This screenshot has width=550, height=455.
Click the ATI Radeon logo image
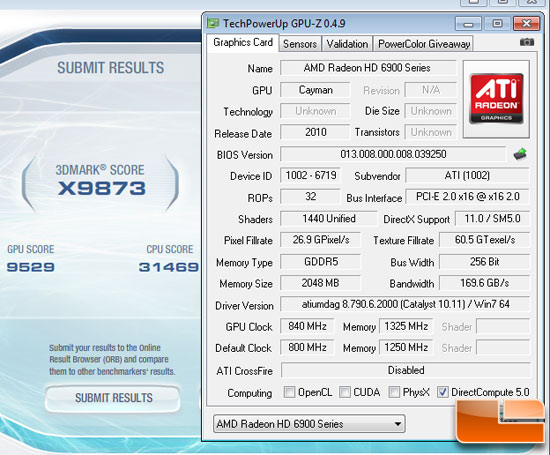pos(496,99)
